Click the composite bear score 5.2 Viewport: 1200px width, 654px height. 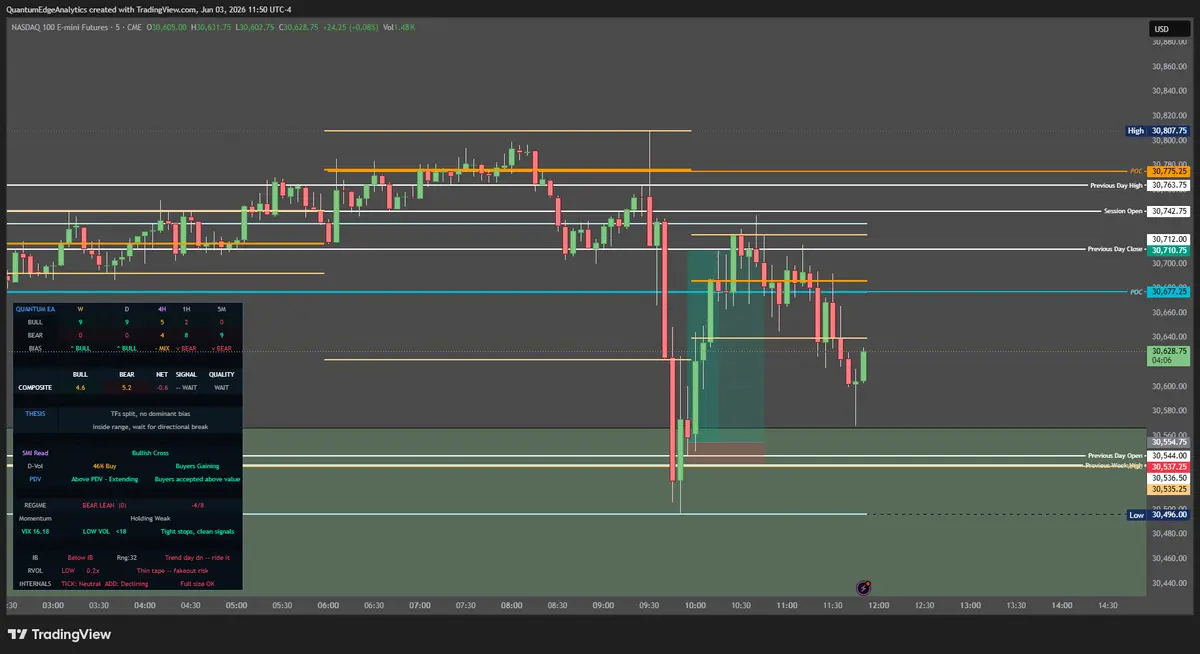pos(126,387)
